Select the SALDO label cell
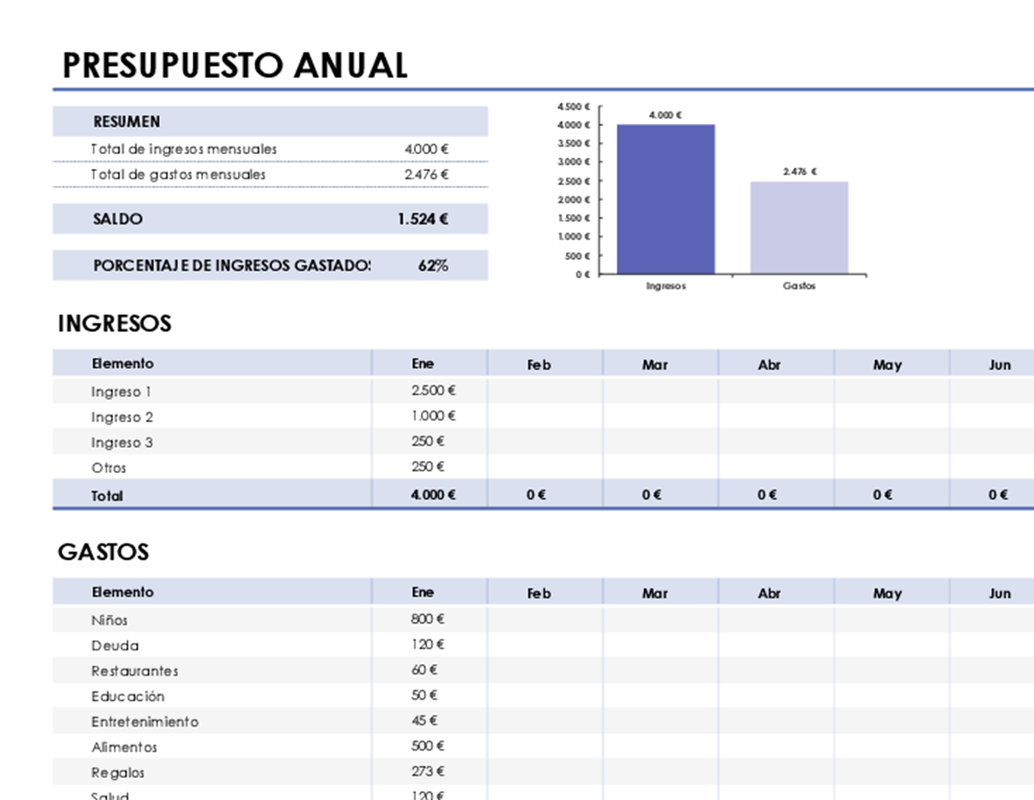 tap(117, 219)
